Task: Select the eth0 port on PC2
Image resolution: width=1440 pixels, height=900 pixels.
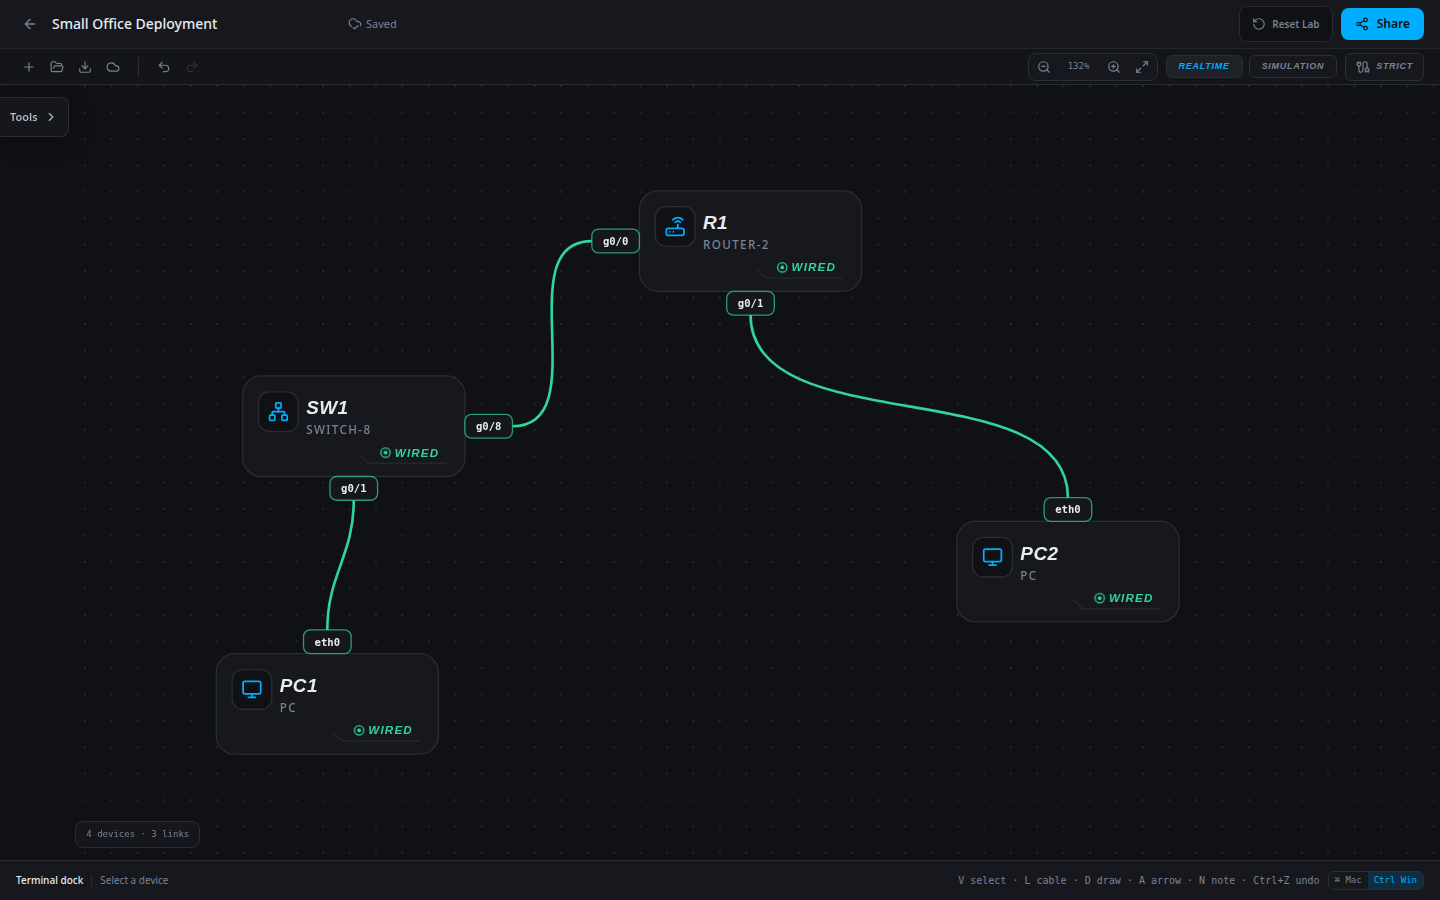Action: tap(1067, 509)
